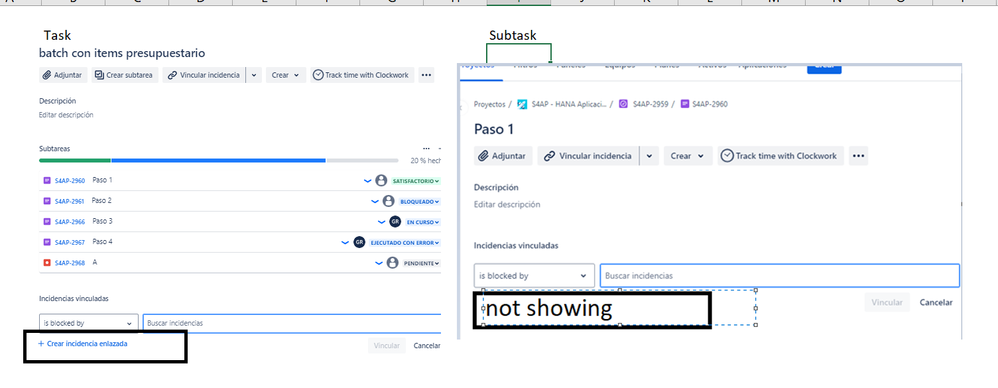Click Vincular incidencia in the Task panel

point(204,75)
